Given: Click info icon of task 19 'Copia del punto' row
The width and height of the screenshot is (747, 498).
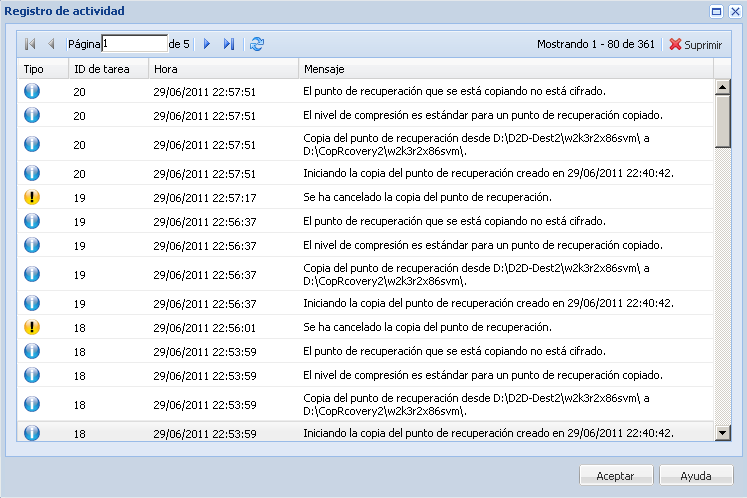Looking at the screenshot, I should (x=32, y=274).
